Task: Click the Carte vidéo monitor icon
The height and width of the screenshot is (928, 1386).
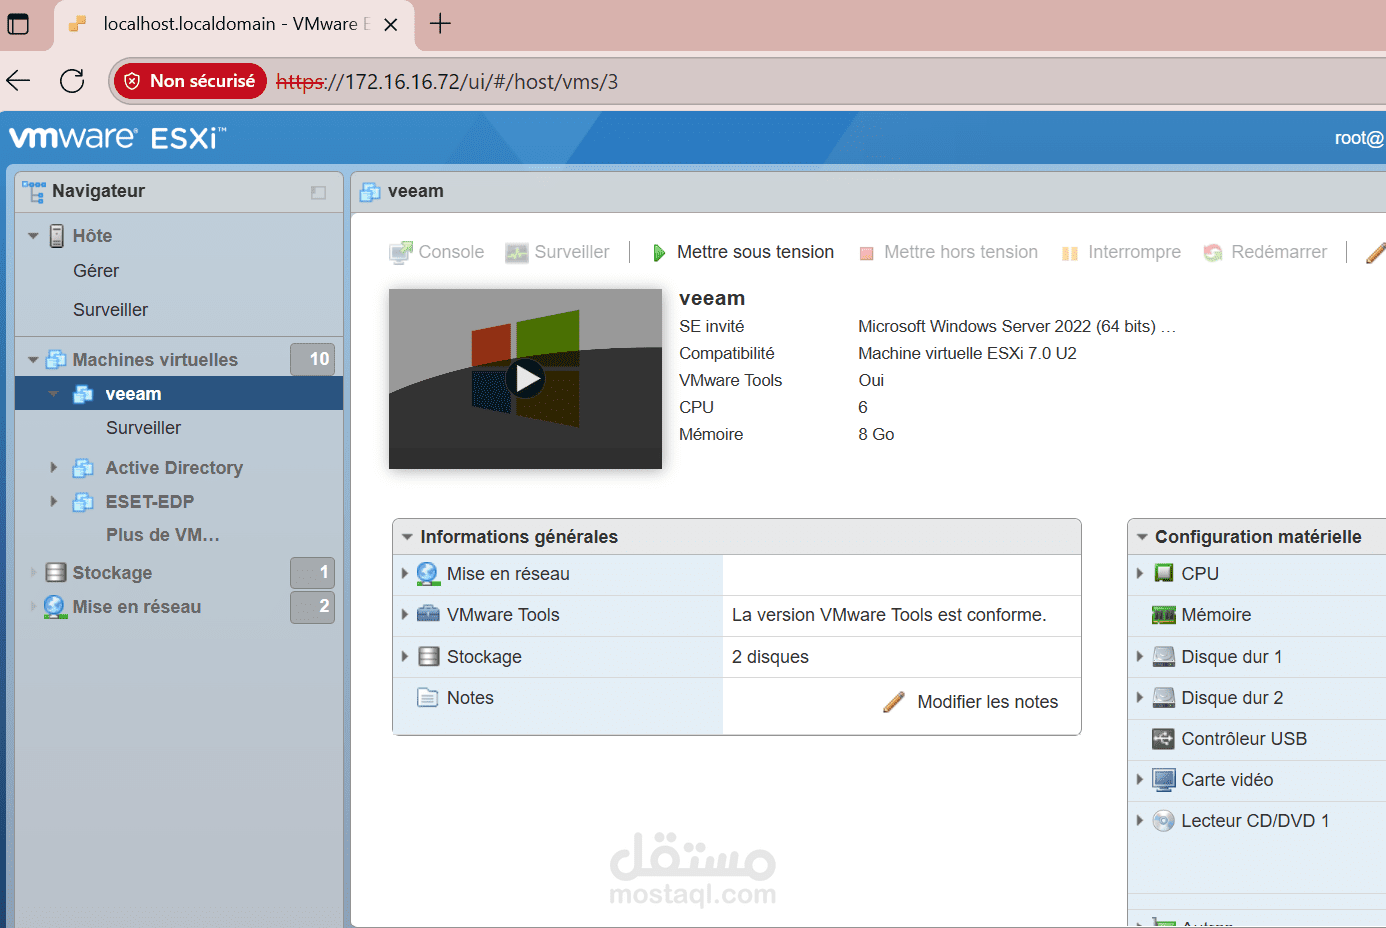Action: tap(1164, 780)
